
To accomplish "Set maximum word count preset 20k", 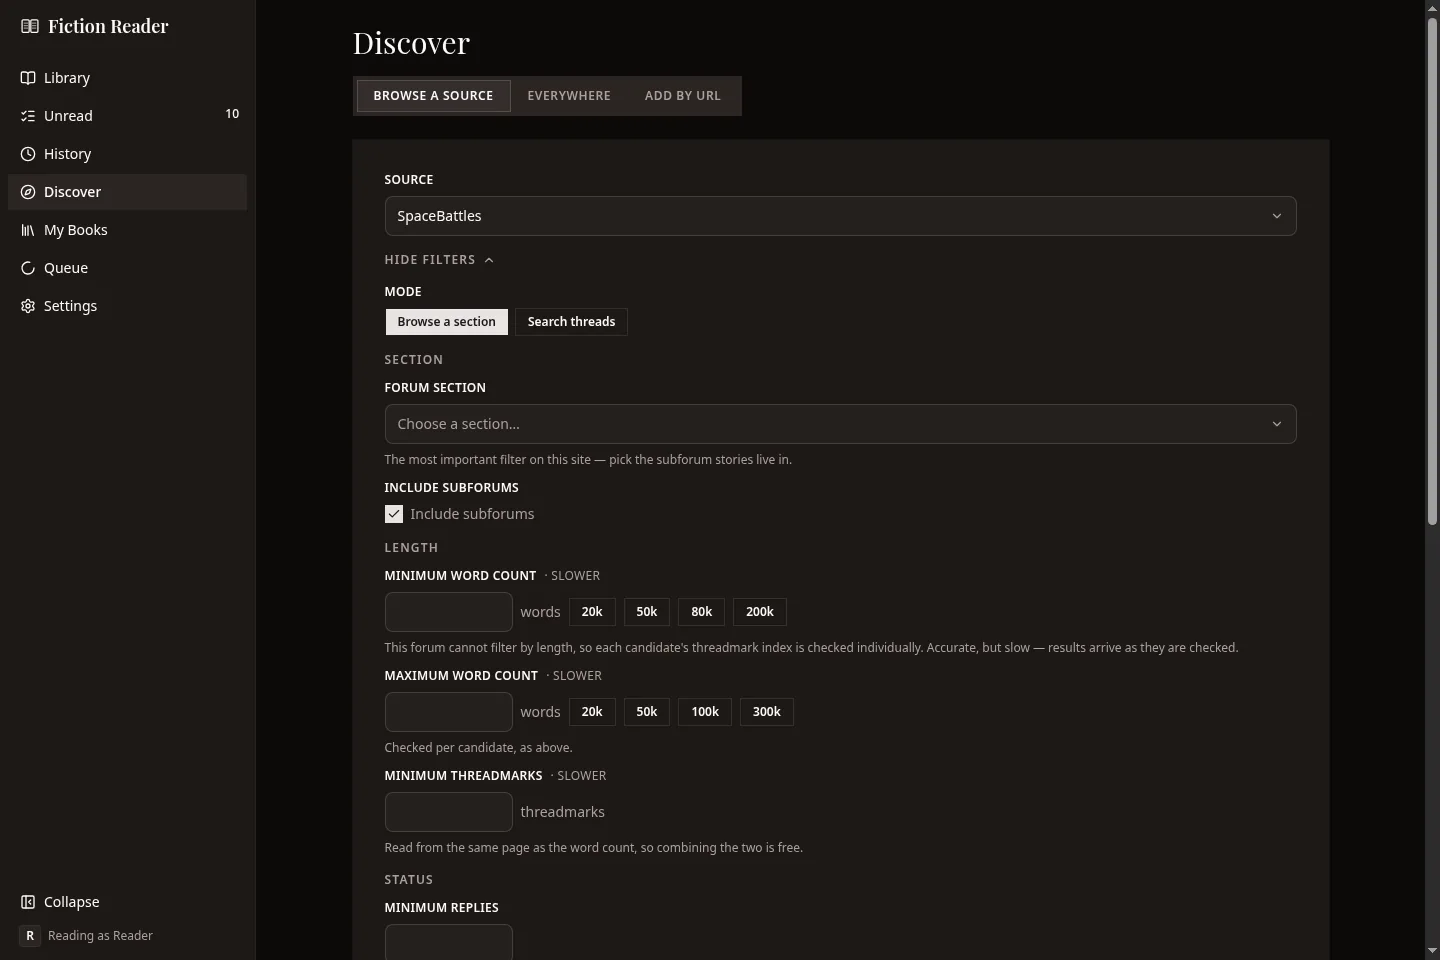I will 592,712.
